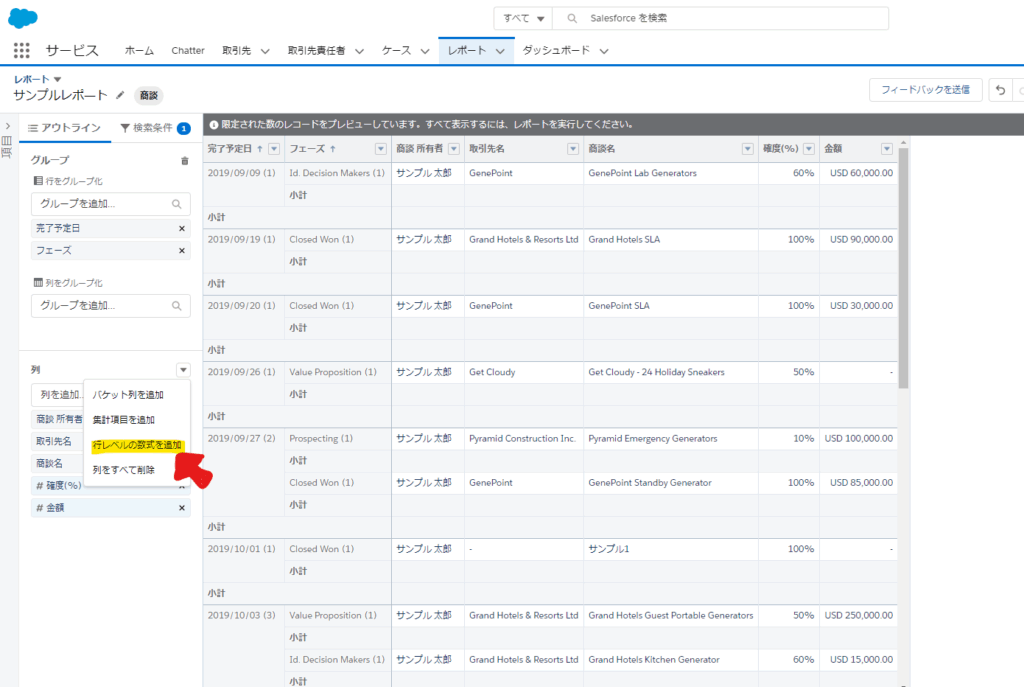Click sort arrow on 完了予定日 header
This screenshot has width=1024, height=687.
[260, 149]
